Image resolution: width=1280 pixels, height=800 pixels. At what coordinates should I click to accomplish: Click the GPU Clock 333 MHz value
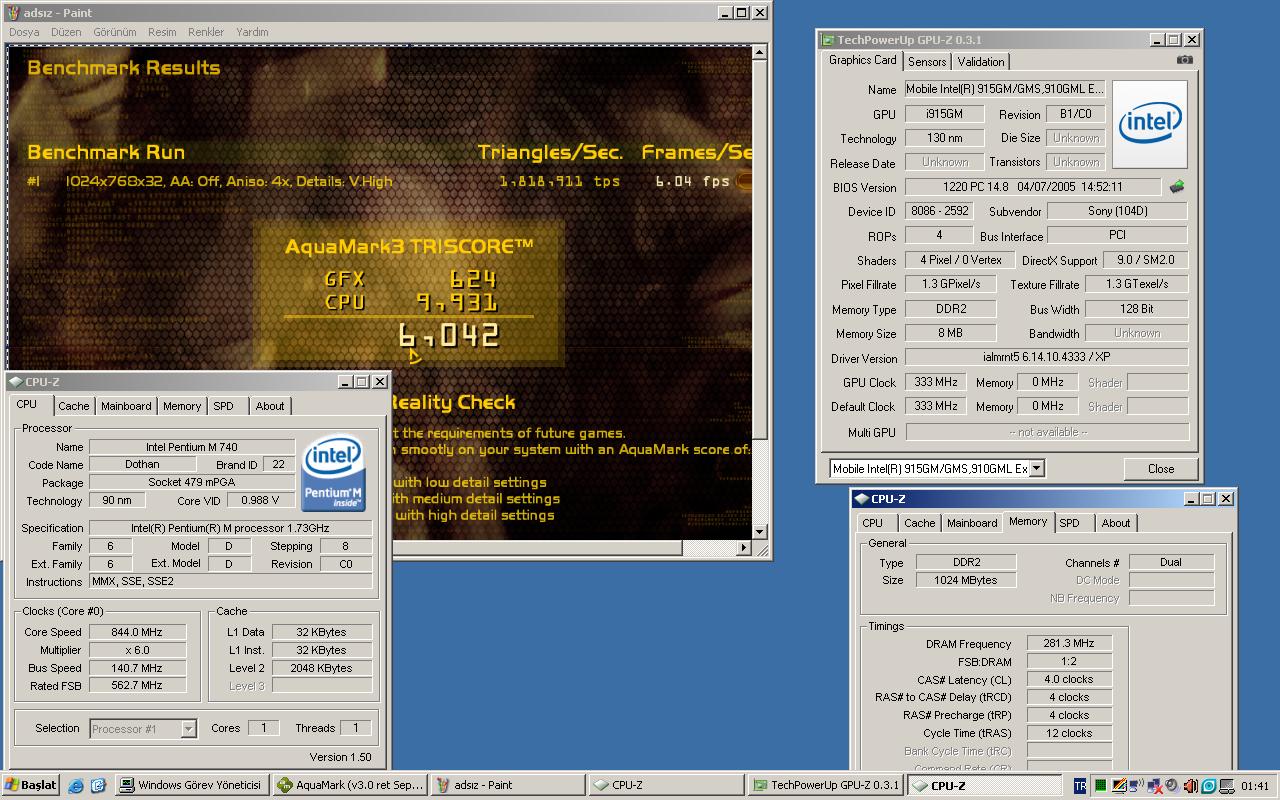[937, 382]
